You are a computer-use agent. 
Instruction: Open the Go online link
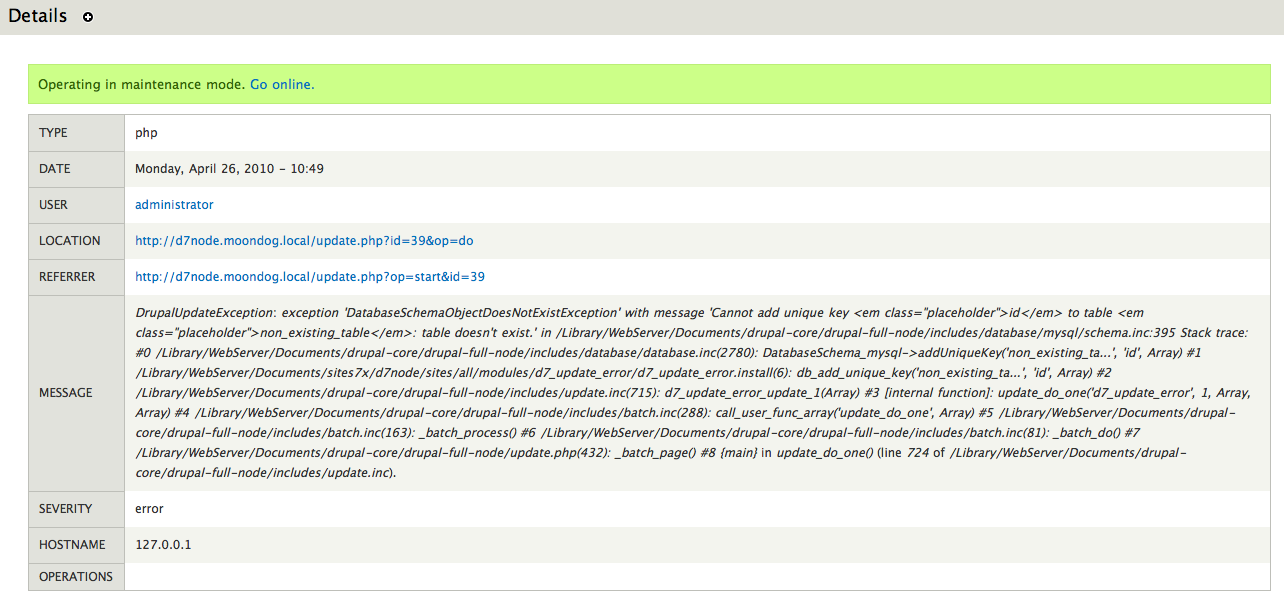click(281, 84)
